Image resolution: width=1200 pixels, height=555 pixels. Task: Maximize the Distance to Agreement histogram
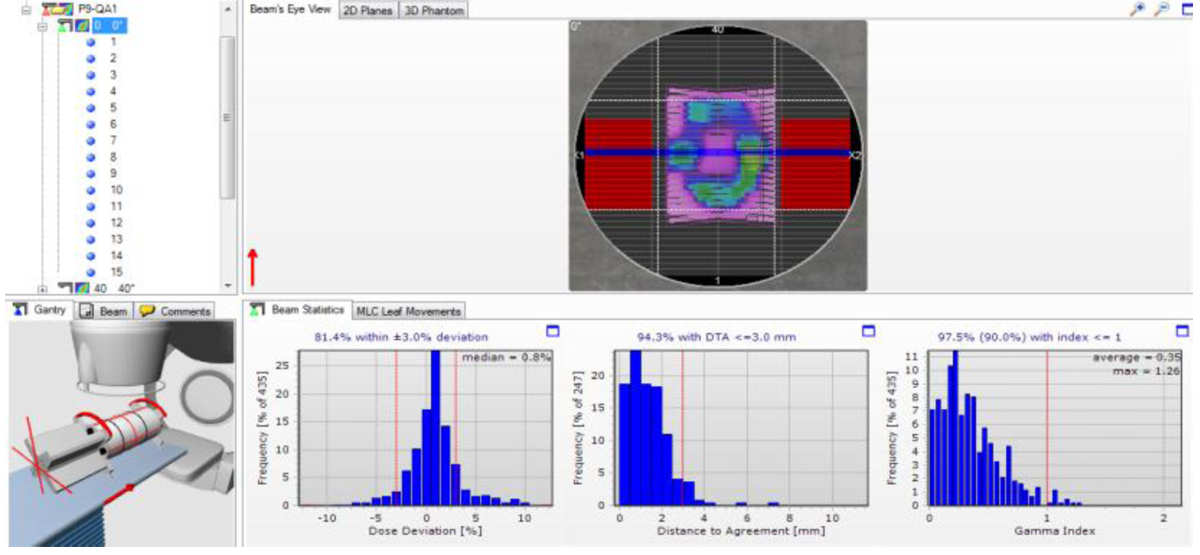click(x=868, y=331)
